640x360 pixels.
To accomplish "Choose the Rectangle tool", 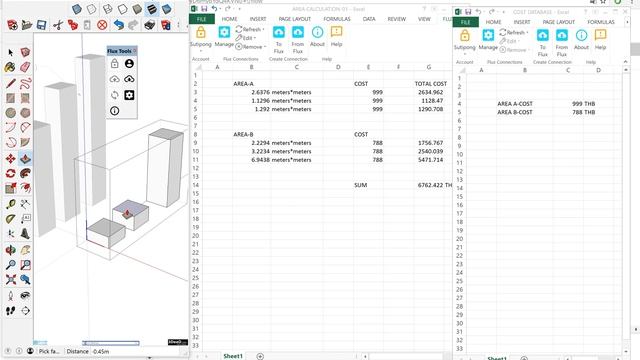I will (11, 98).
